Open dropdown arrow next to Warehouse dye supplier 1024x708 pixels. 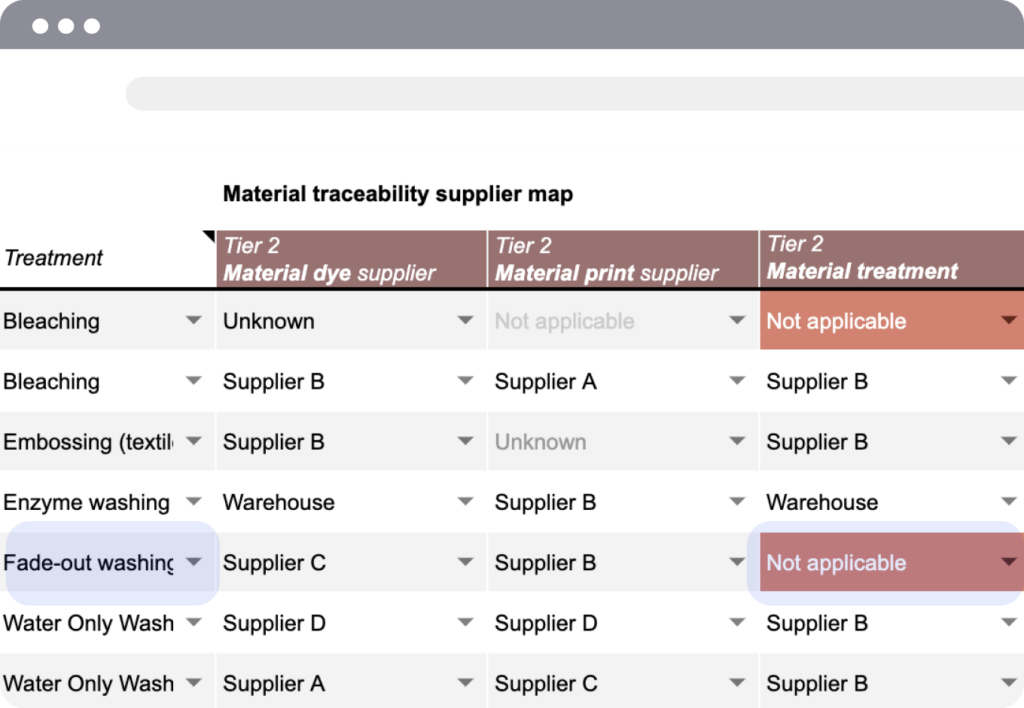coord(465,502)
